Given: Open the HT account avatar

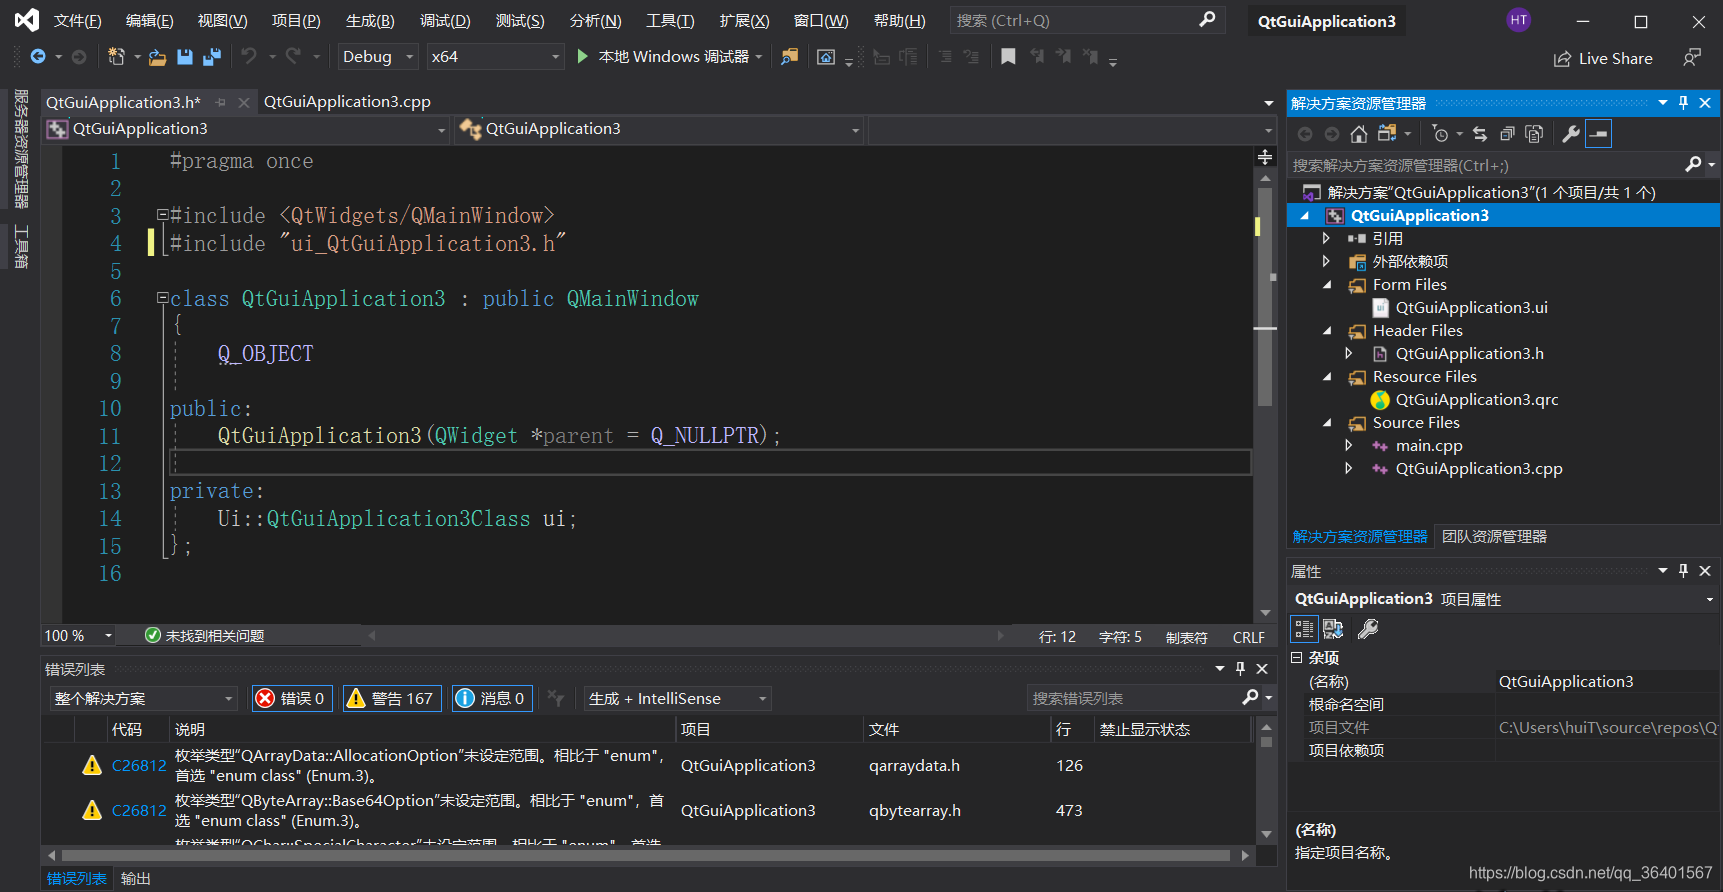Looking at the screenshot, I should coord(1519,20).
